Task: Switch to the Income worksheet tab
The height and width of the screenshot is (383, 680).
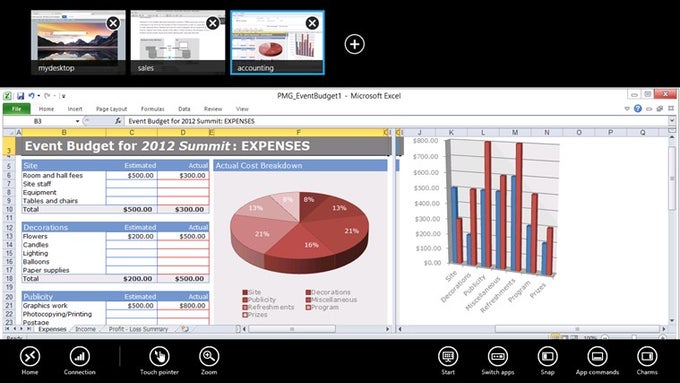Action: point(85,329)
